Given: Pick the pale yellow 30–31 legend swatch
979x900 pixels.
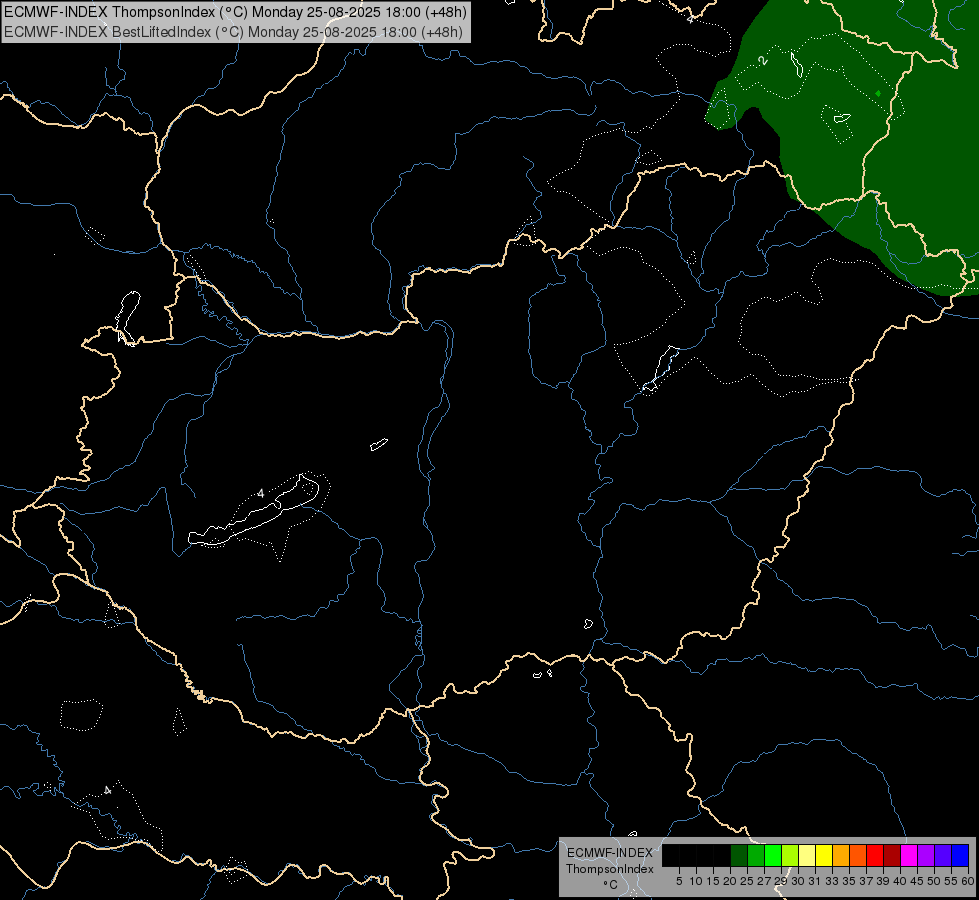Looking at the screenshot, I should point(807,855).
